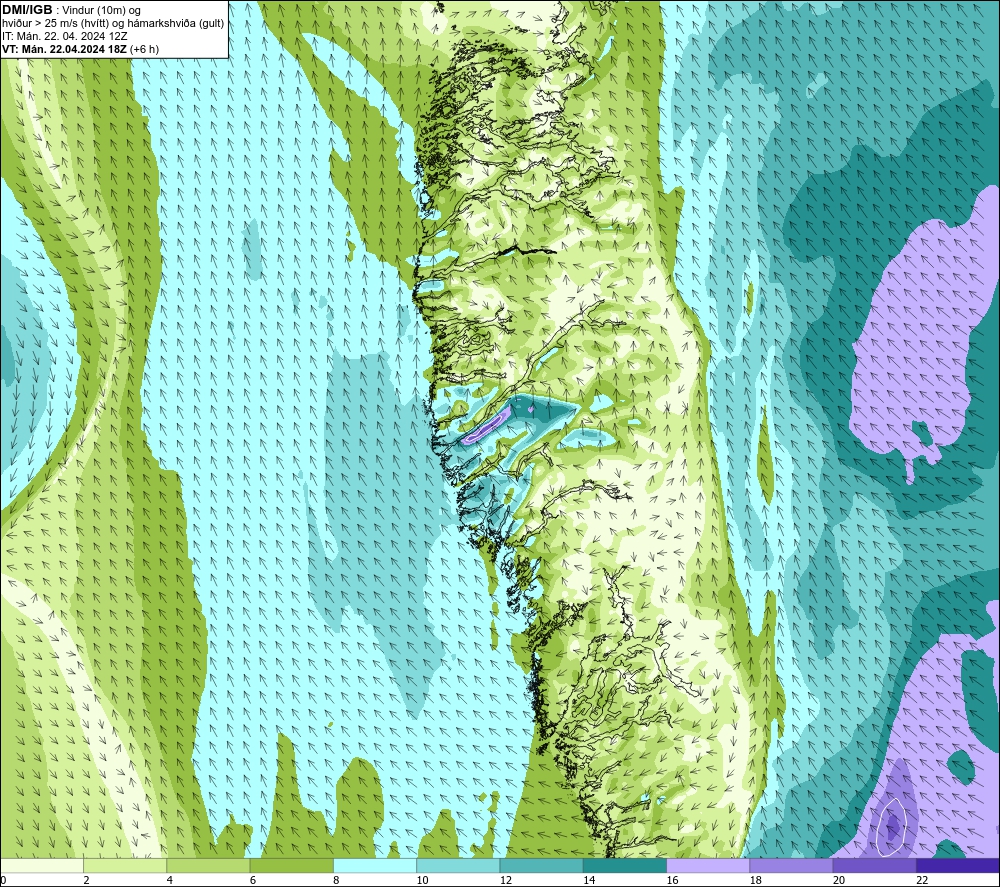Click the 16–18 m/s light purple legend swatch
The height and width of the screenshot is (887, 1000).
pos(708,865)
